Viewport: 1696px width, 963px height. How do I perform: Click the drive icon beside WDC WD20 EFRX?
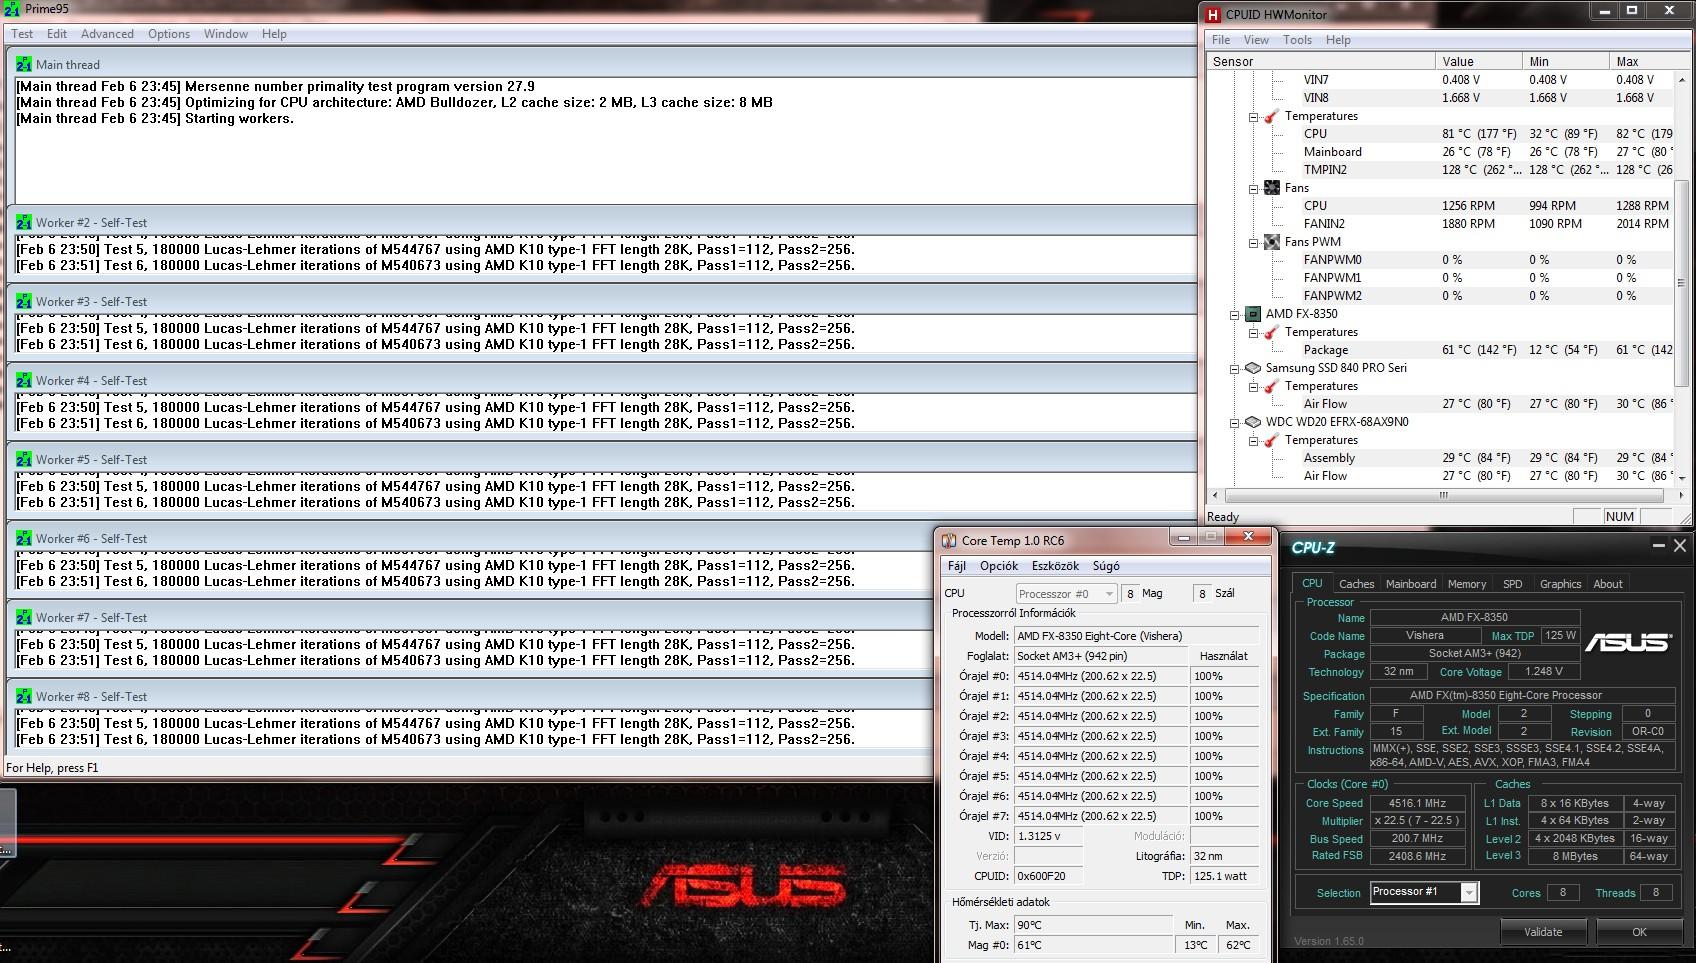click(x=1253, y=422)
